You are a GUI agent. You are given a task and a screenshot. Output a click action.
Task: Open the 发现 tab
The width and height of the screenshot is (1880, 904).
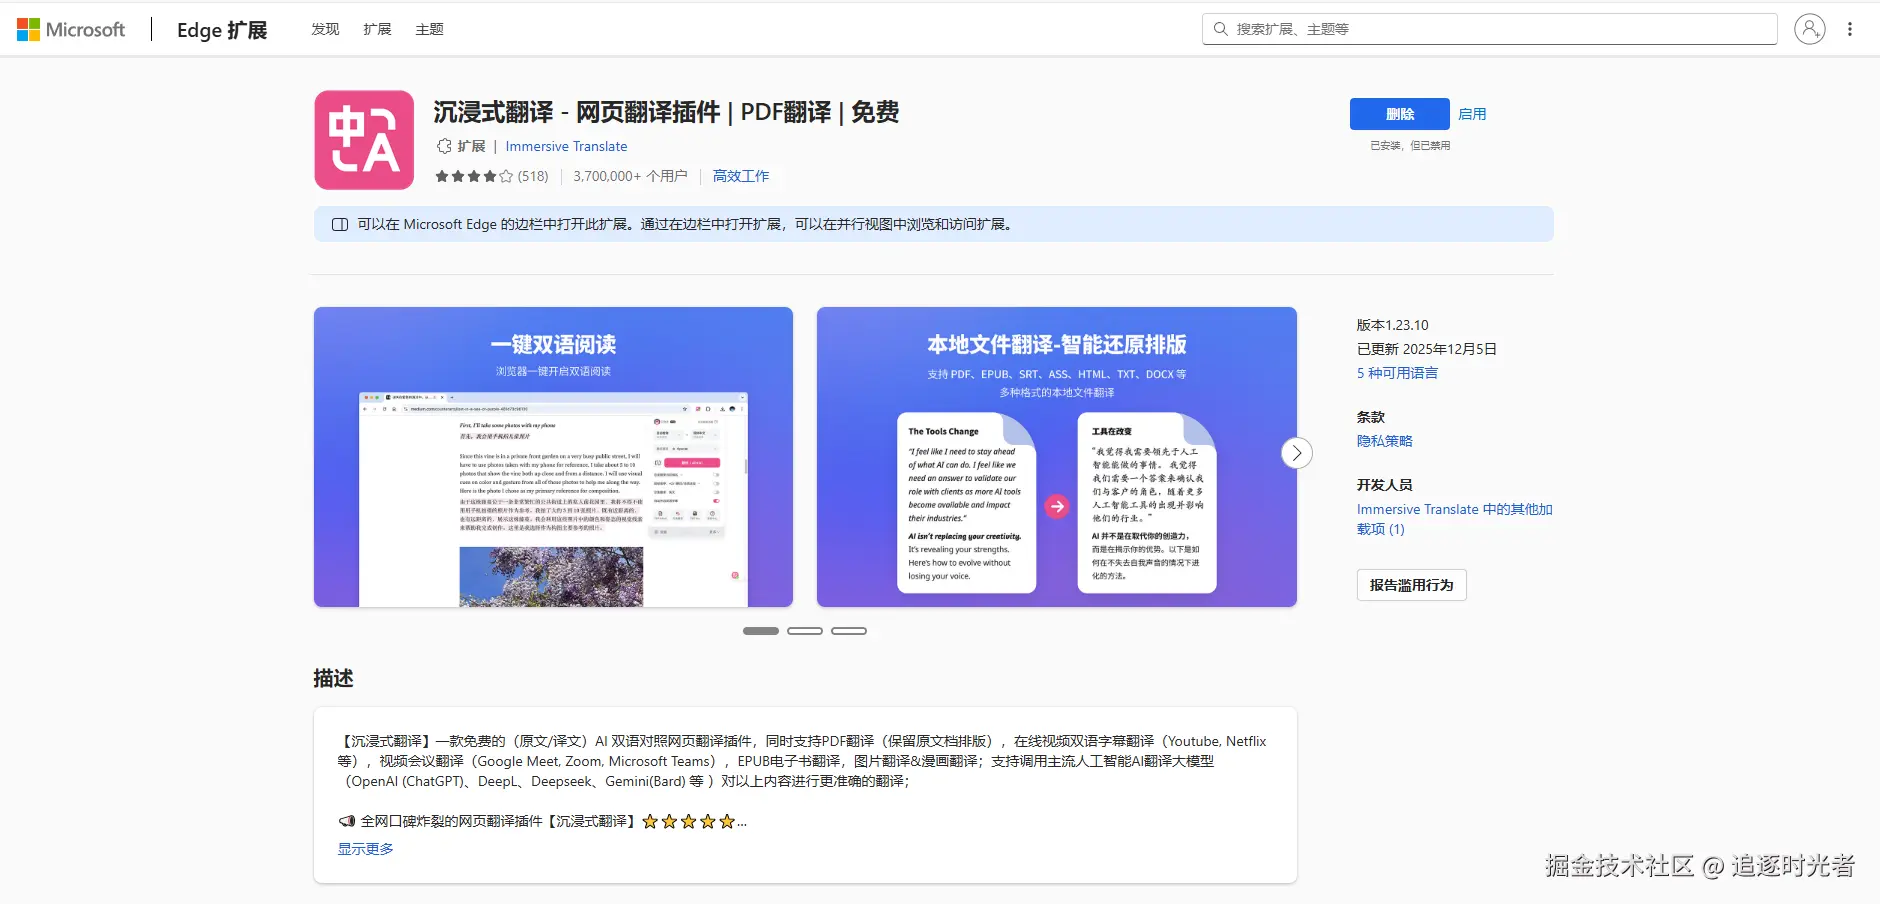point(325,29)
